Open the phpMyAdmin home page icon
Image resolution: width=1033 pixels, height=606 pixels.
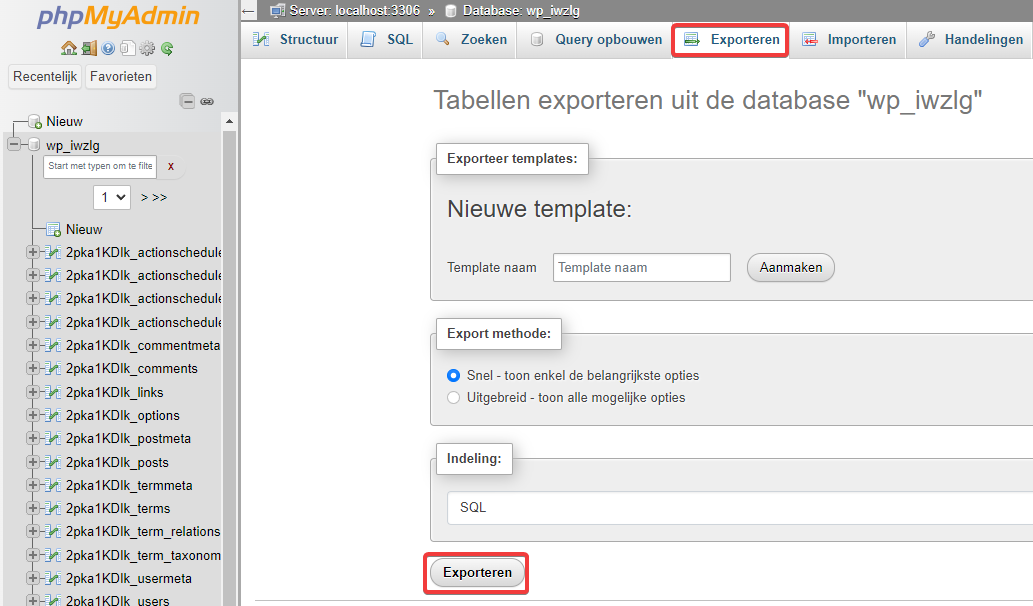click(x=68, y=49)
